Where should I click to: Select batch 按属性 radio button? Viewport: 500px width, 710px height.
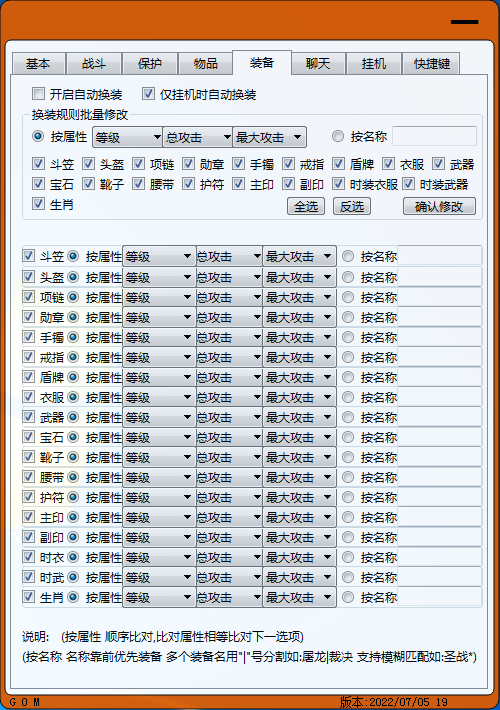tap(38, 136)
